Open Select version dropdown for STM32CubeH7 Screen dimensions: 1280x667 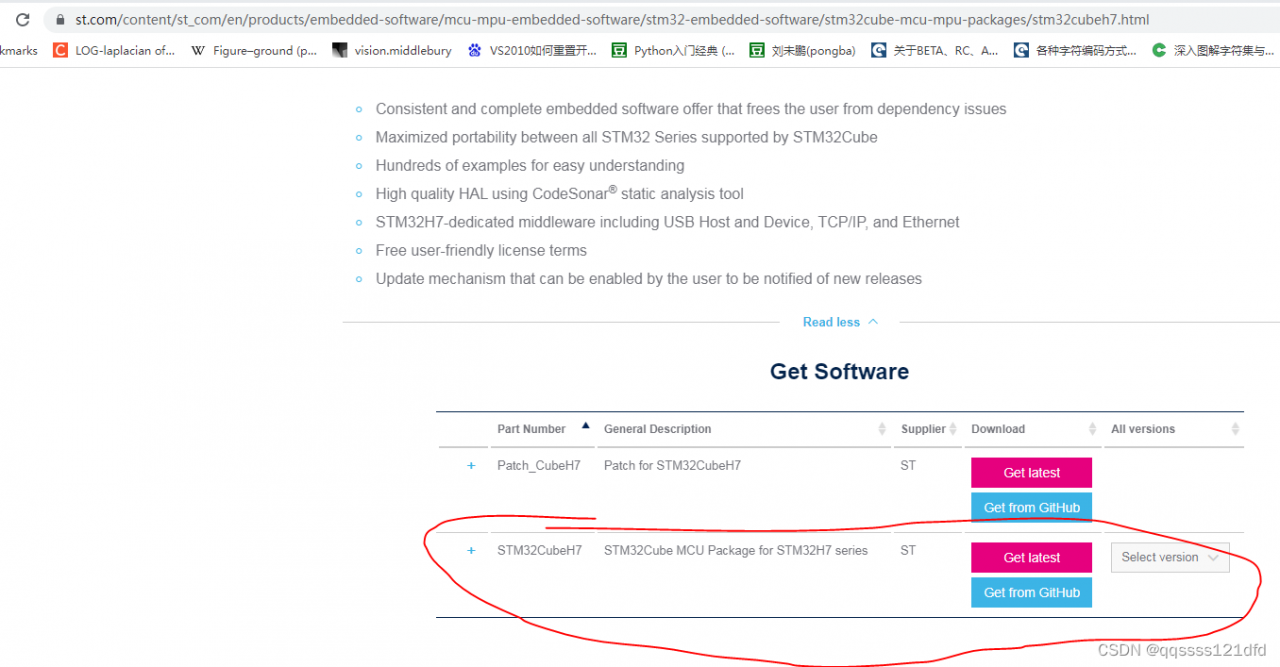point(1170,557)
